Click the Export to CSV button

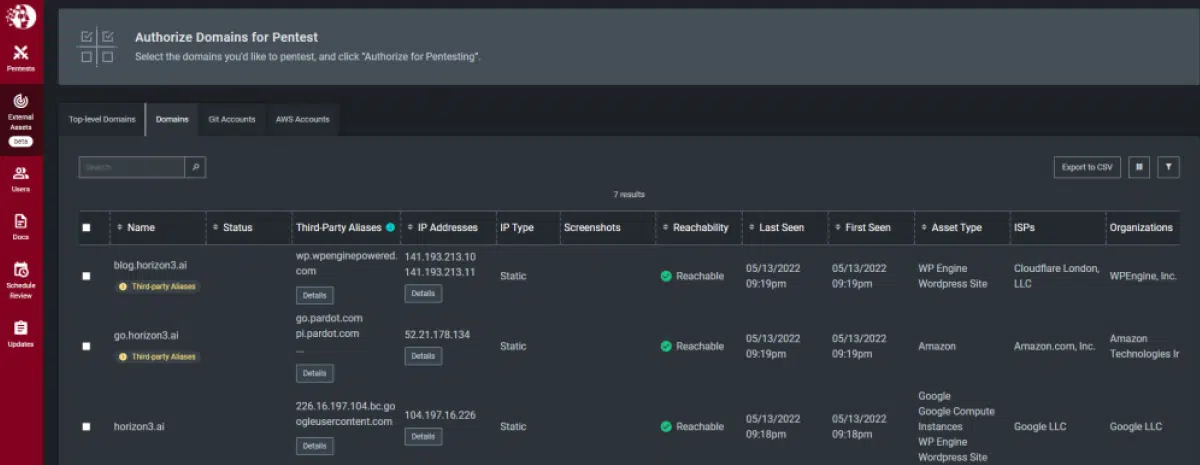click(1088, 167)
